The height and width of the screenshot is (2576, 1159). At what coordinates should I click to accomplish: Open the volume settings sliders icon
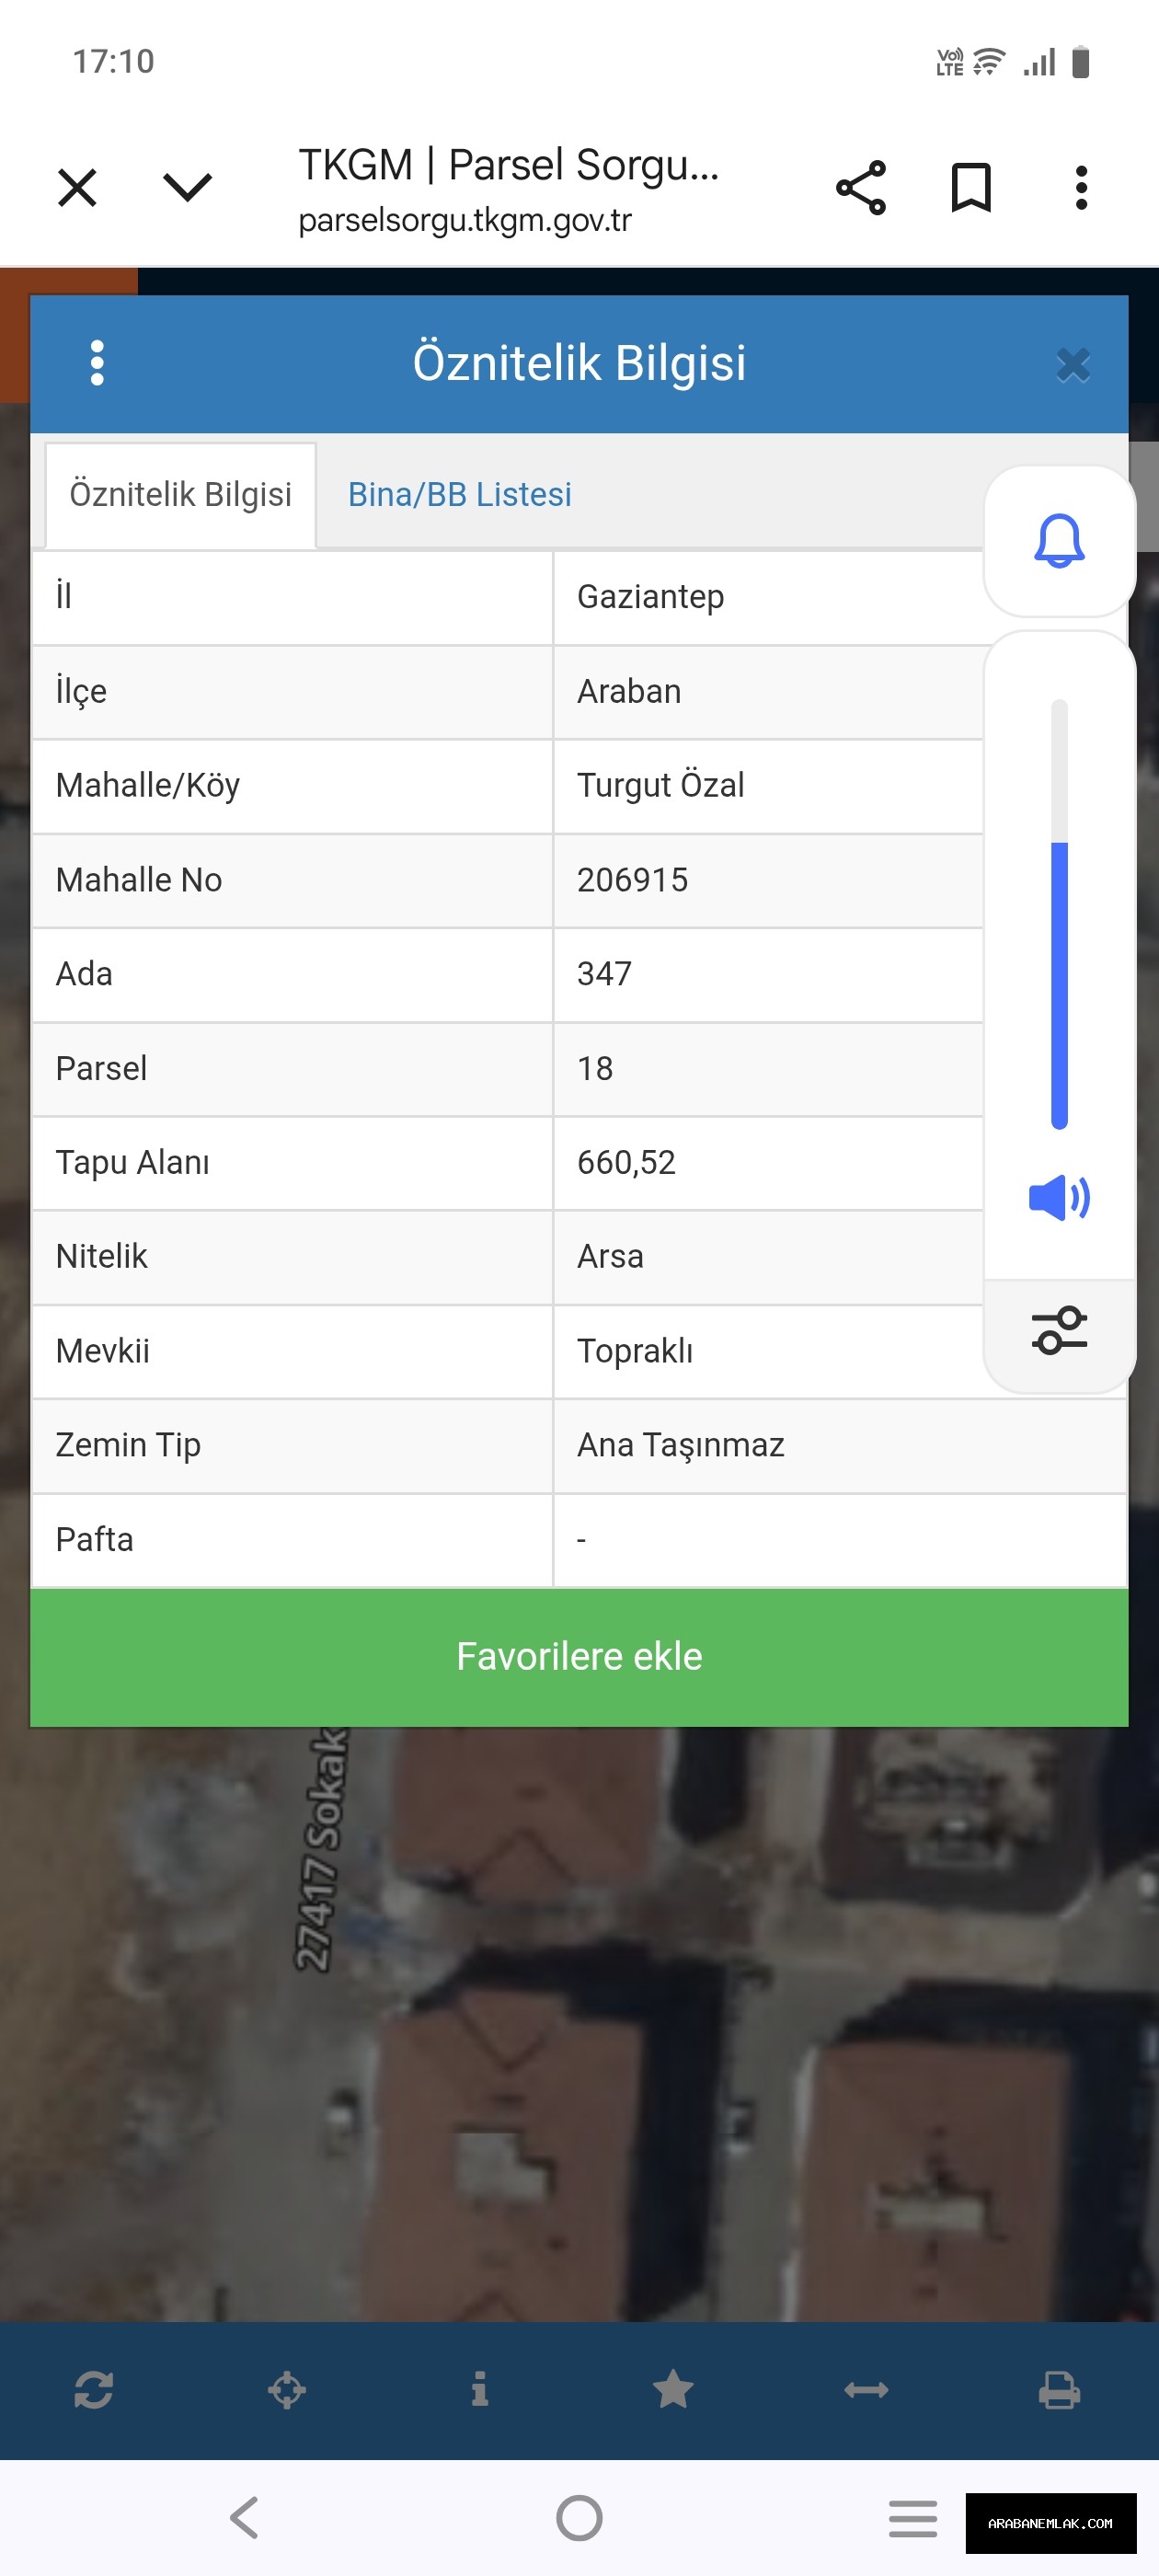coord(1058,1330)
